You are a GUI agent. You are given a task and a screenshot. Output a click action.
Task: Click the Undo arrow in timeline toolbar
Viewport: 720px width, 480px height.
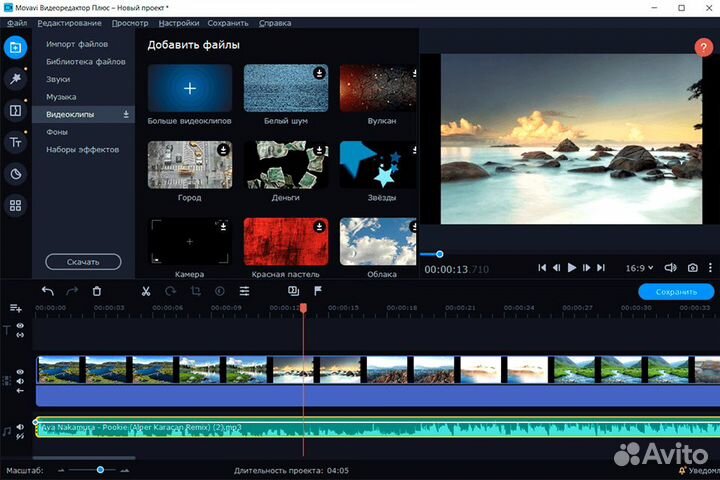tap(48, 291)
